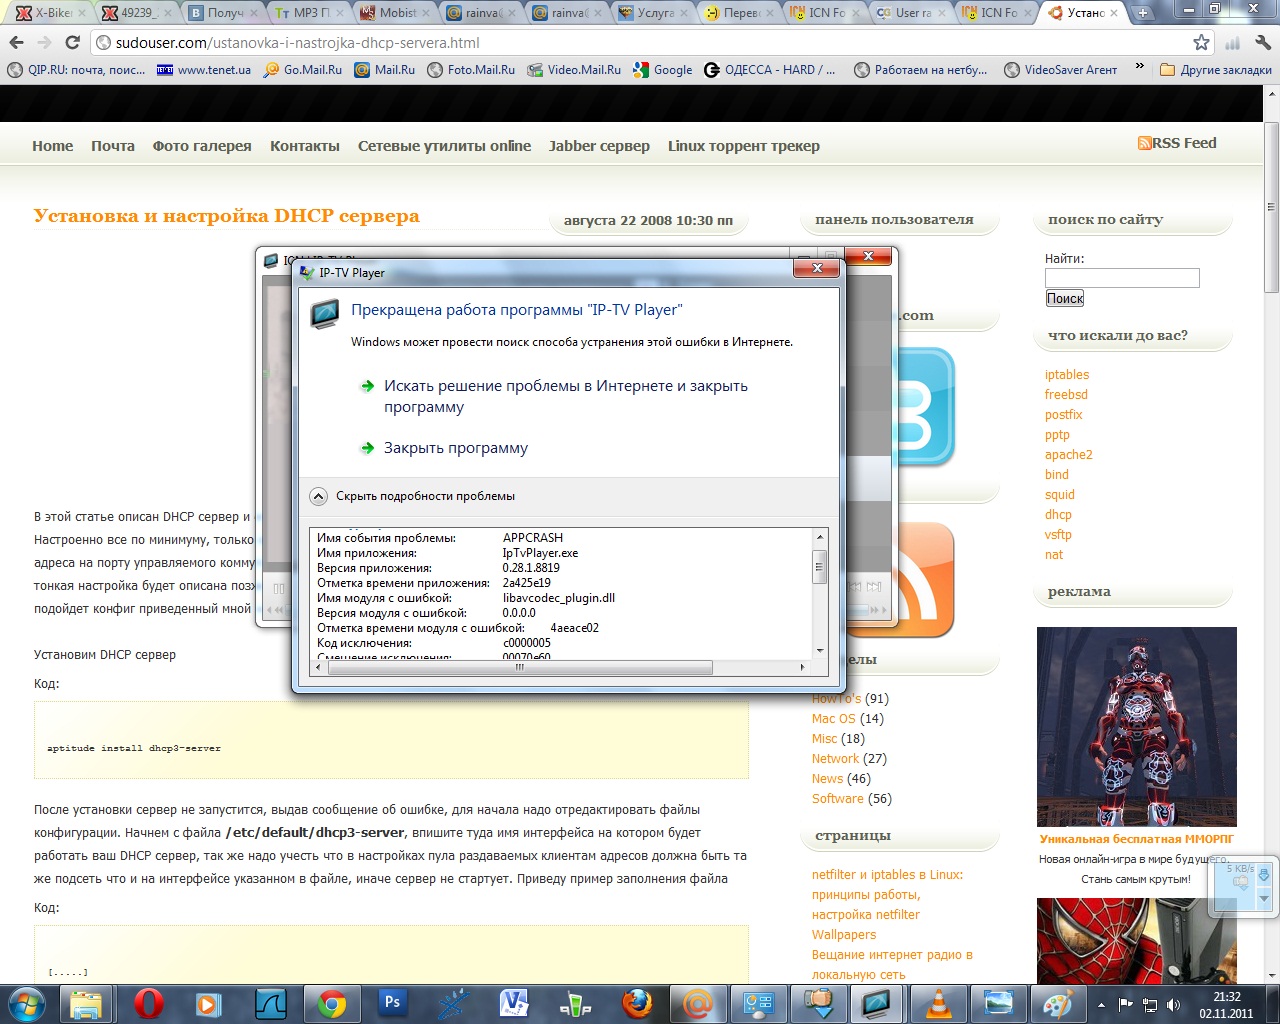
Task: Open the Wallpapers page link
Action: pyautogui.click(x=844, y=935)
